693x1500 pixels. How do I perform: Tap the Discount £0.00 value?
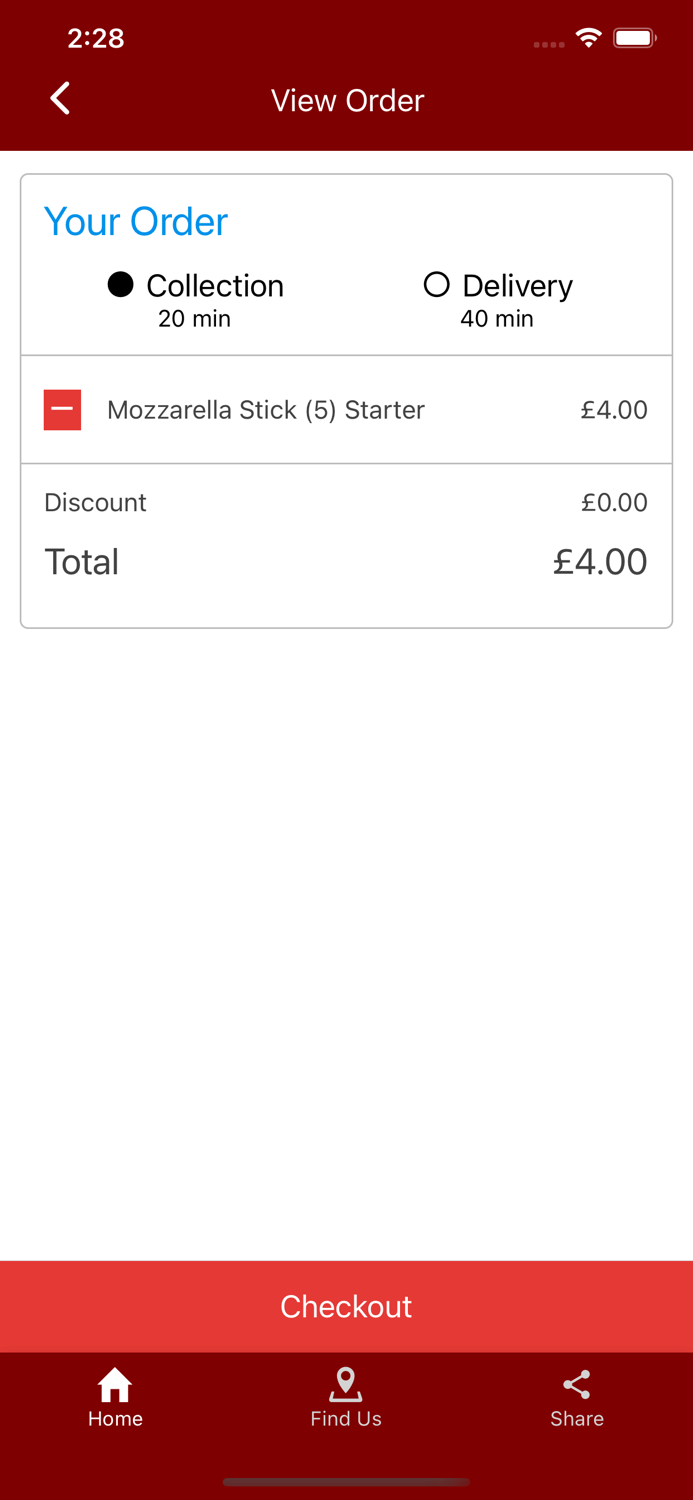[614, 502]
